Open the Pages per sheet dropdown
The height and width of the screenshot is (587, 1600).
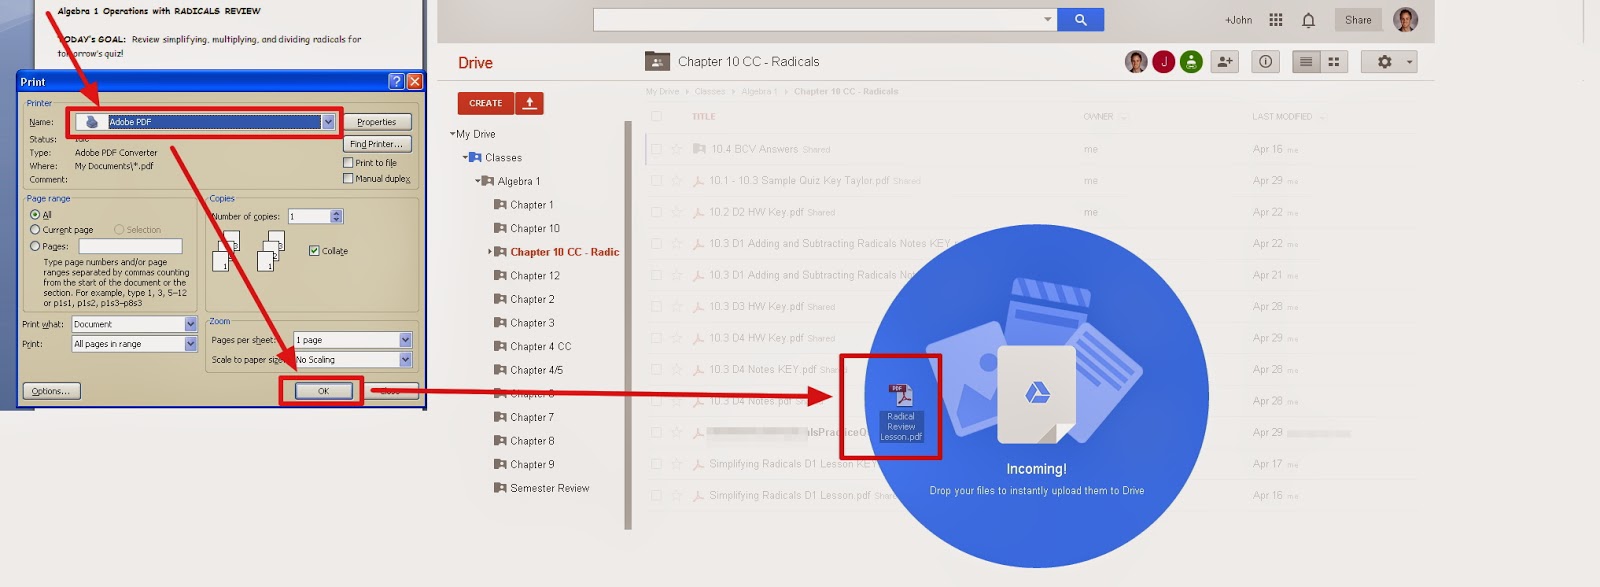pos(405,340)
